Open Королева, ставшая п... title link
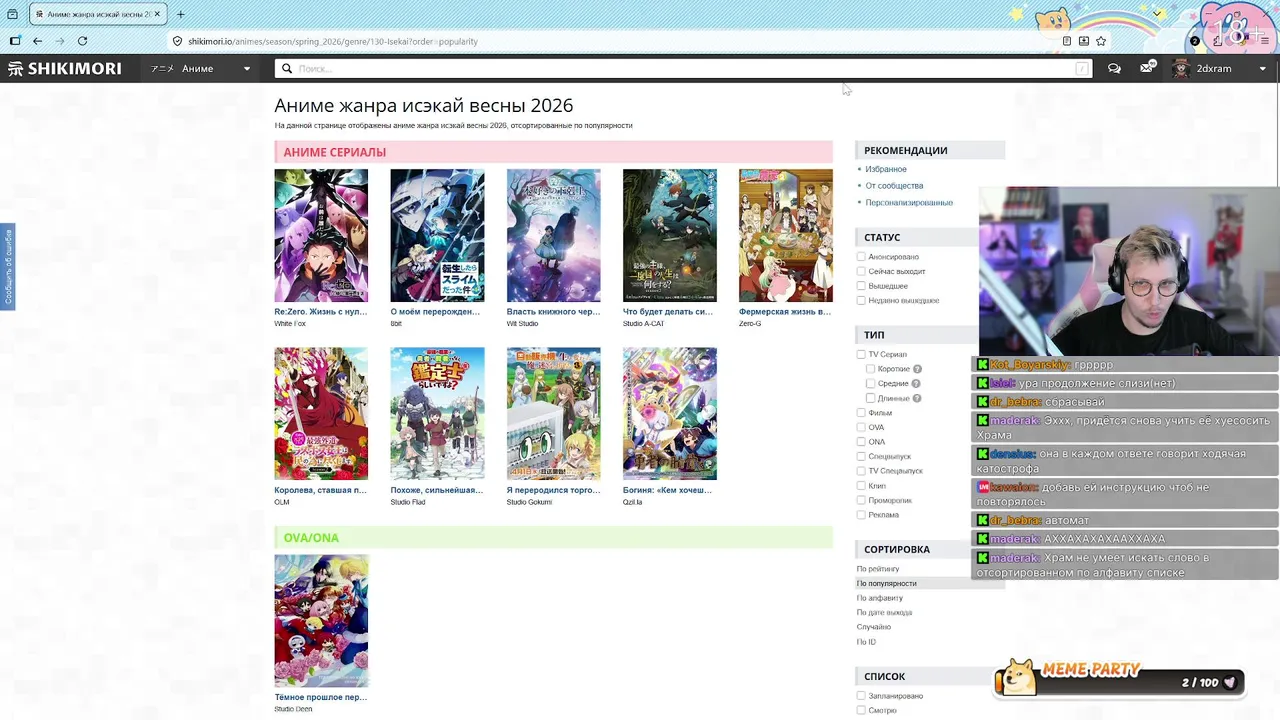This screenshot has height=720, width=1280. (321, 490)
